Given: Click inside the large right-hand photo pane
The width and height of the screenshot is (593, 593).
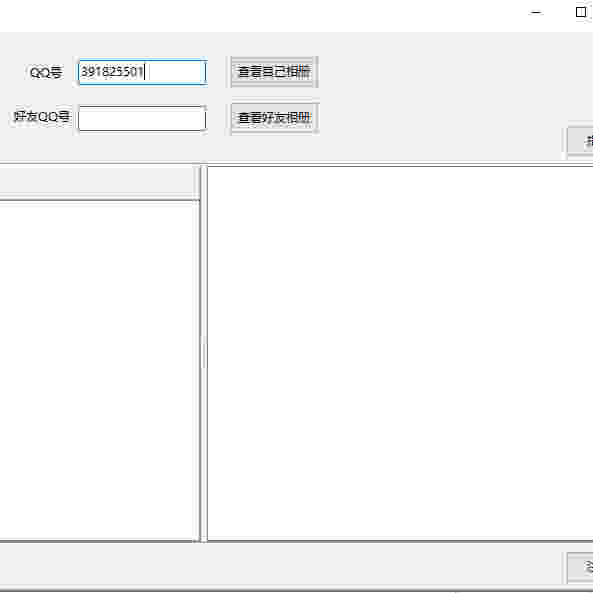Looking at the screenshot, I should click(x=400, y=354).
